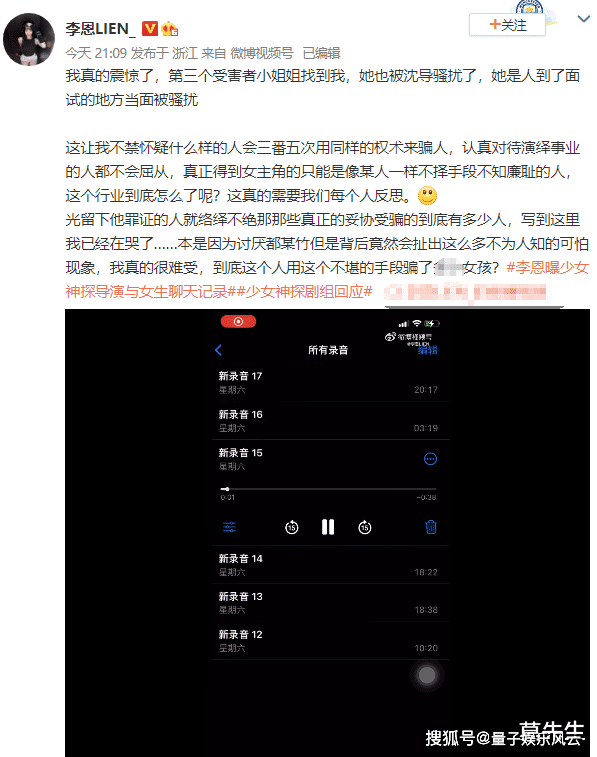
Task: Pause the recording playback
Action: [x=328, y=527]
